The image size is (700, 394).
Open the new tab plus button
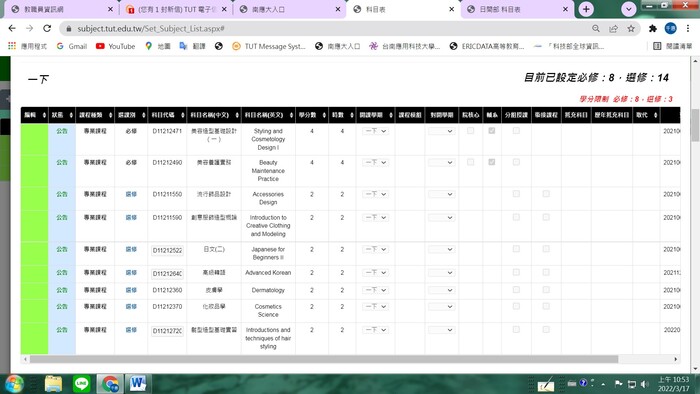tap(586, 9)
